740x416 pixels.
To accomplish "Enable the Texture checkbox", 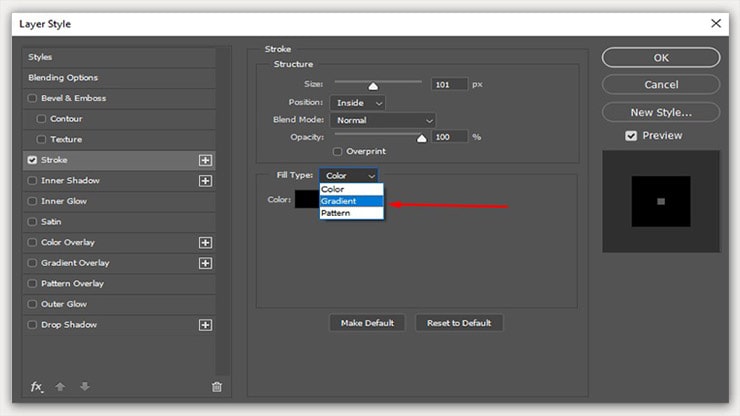I will (42, 139).
